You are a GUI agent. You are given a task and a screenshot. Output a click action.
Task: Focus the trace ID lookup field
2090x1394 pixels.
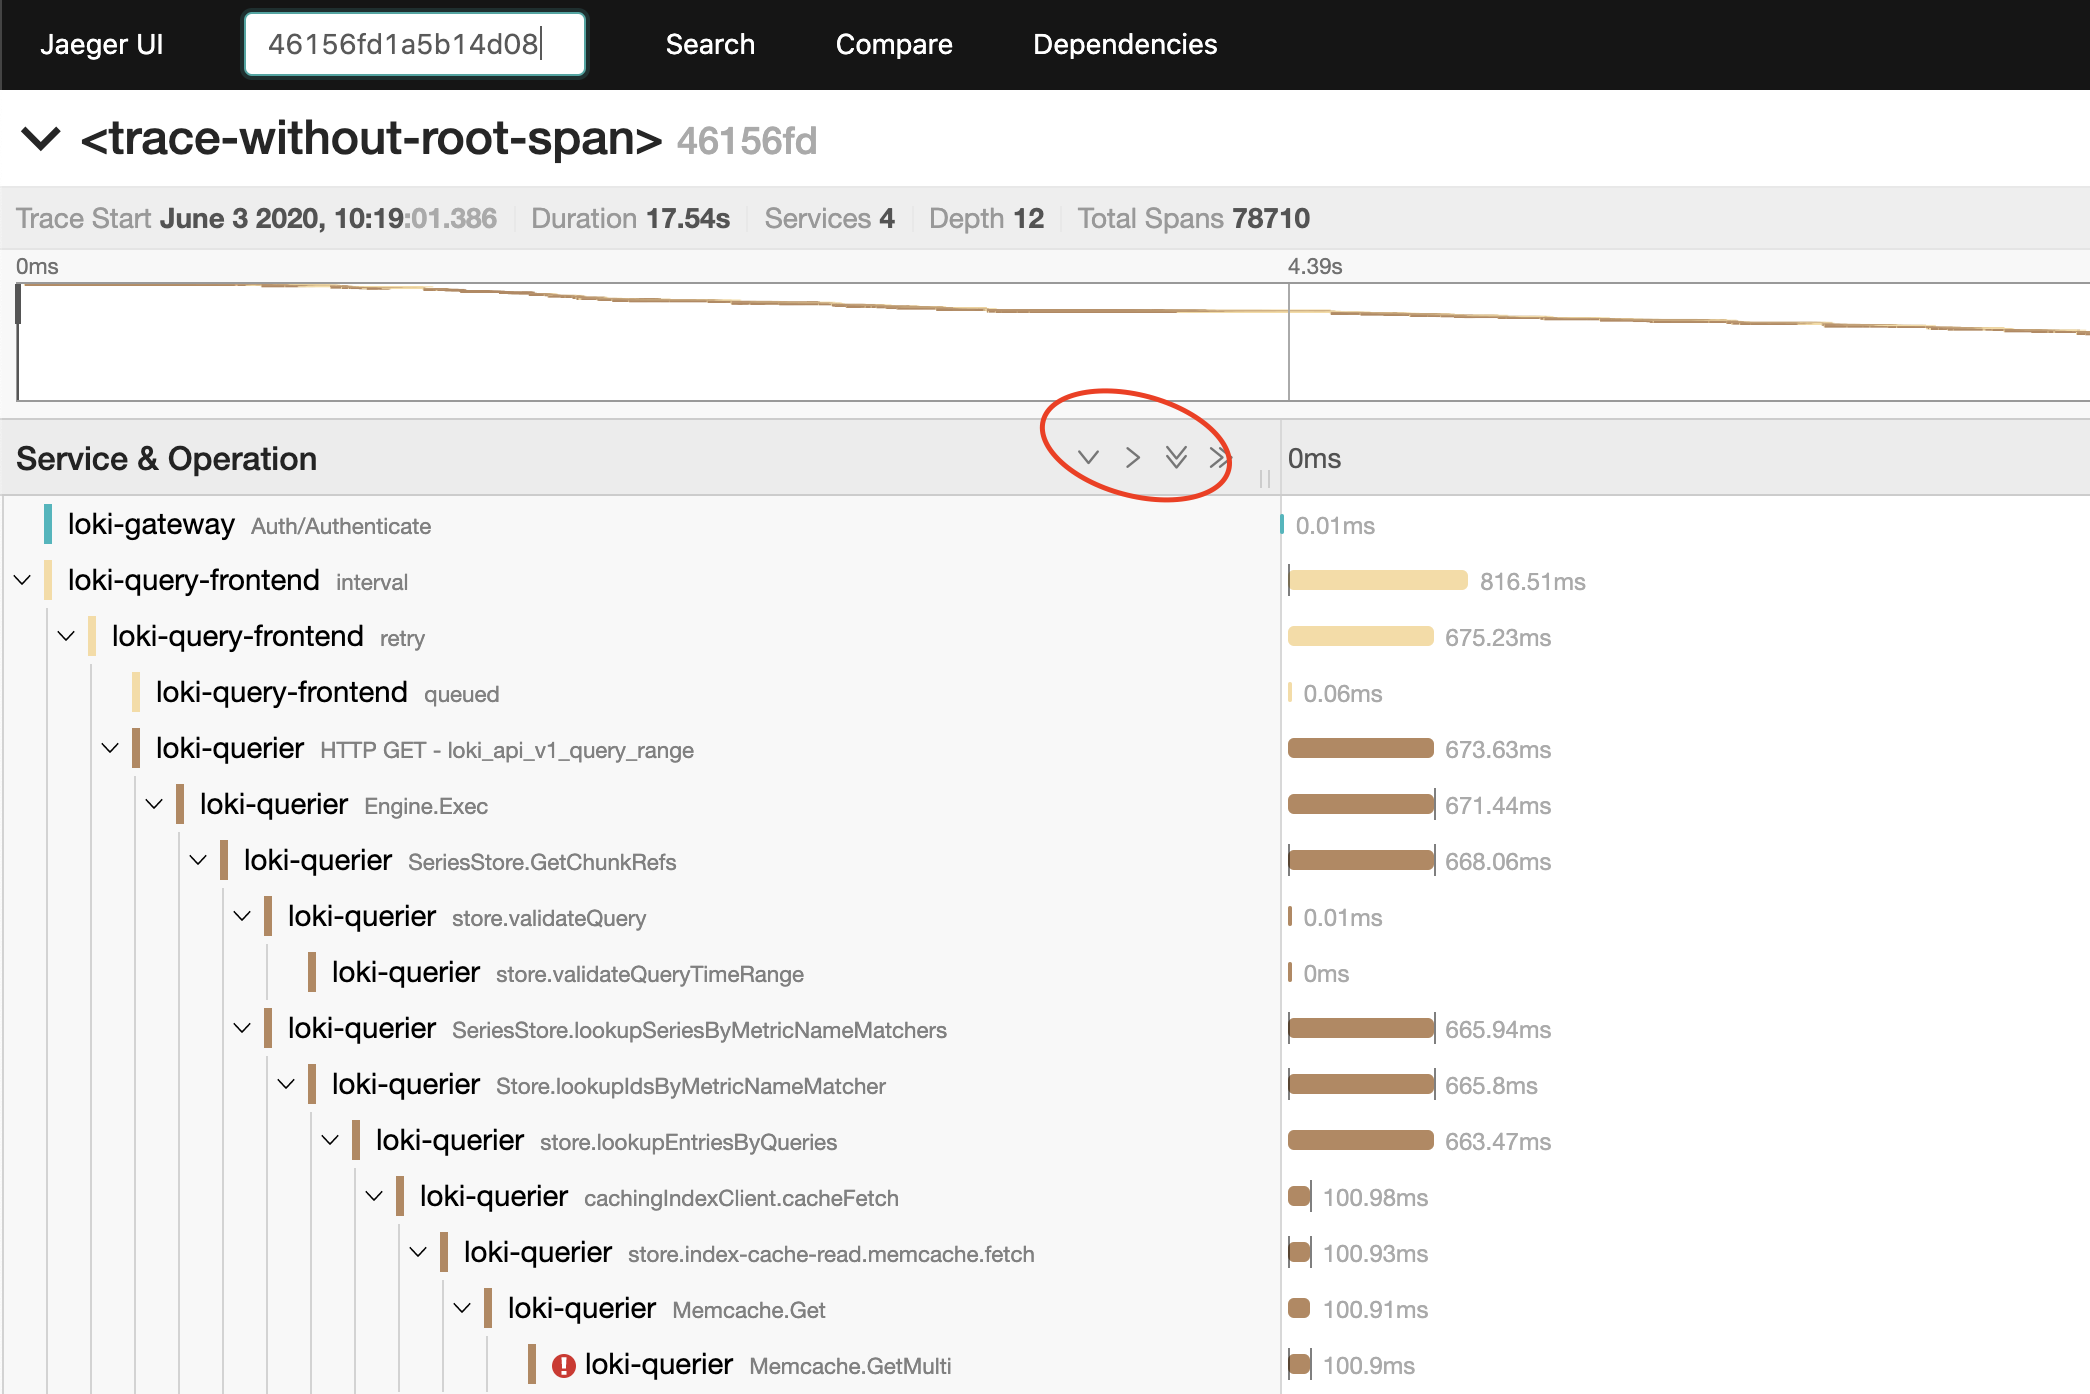pyautogui.click(x=414, y=44)
